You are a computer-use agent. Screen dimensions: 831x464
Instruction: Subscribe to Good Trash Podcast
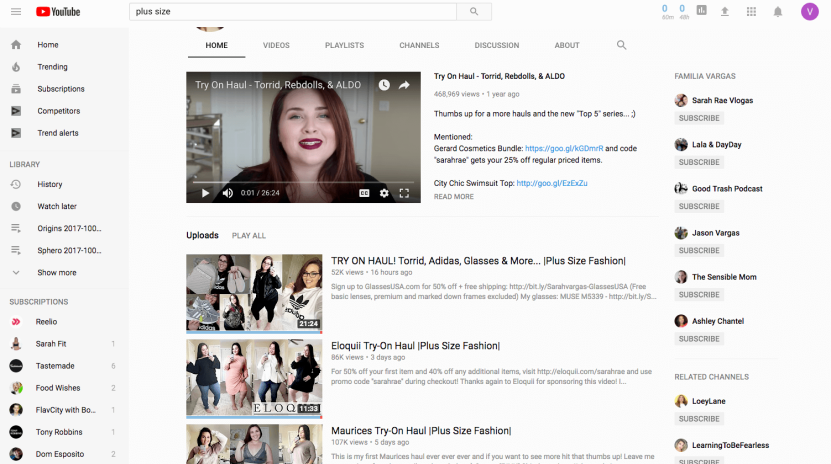pos(699,206)
